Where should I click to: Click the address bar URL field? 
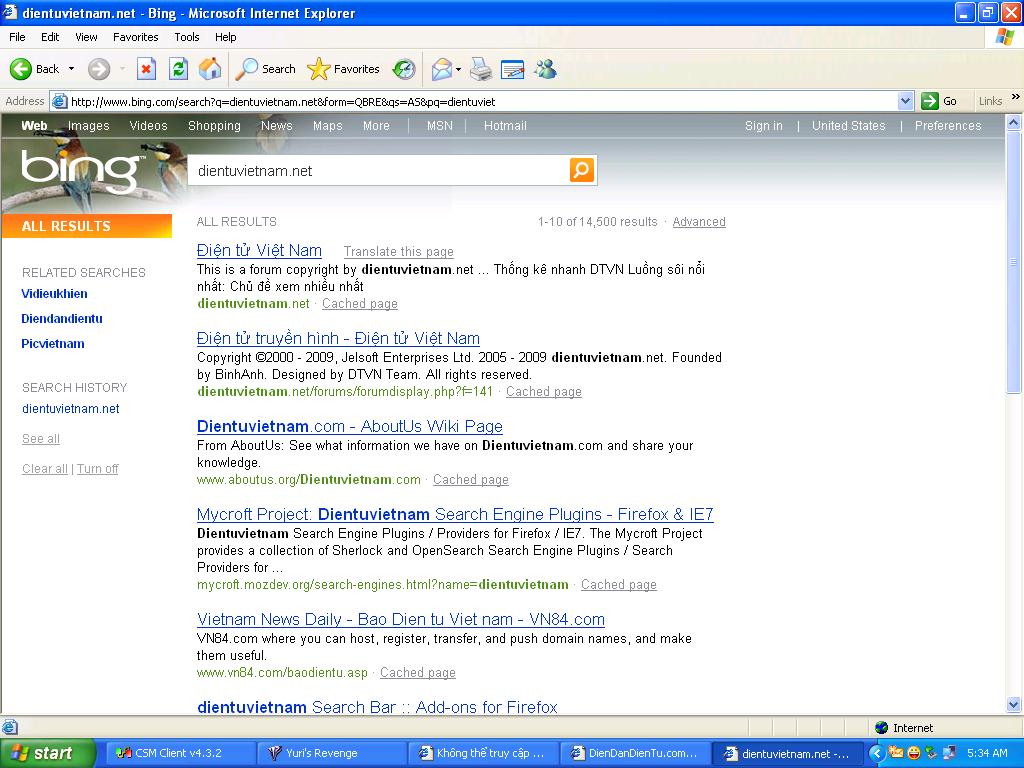point(483,101)
